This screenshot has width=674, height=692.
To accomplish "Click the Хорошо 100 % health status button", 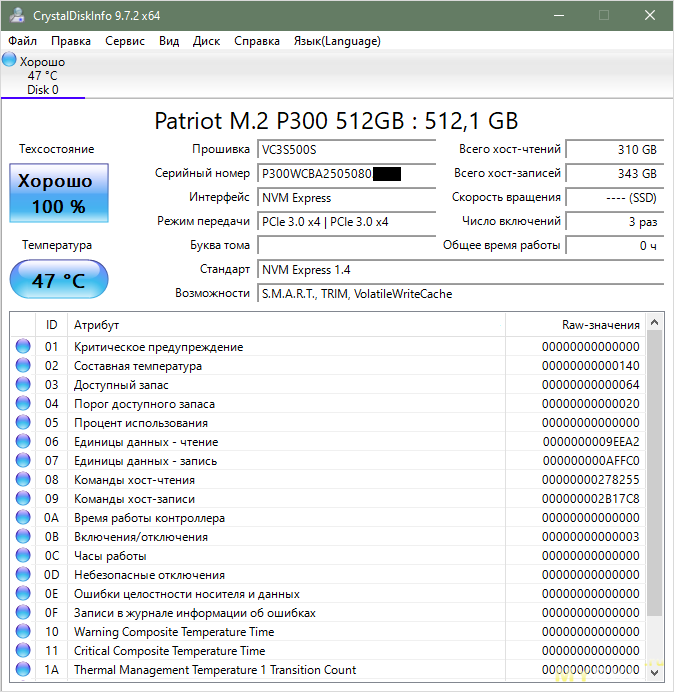I will click(x=57, y=194).
